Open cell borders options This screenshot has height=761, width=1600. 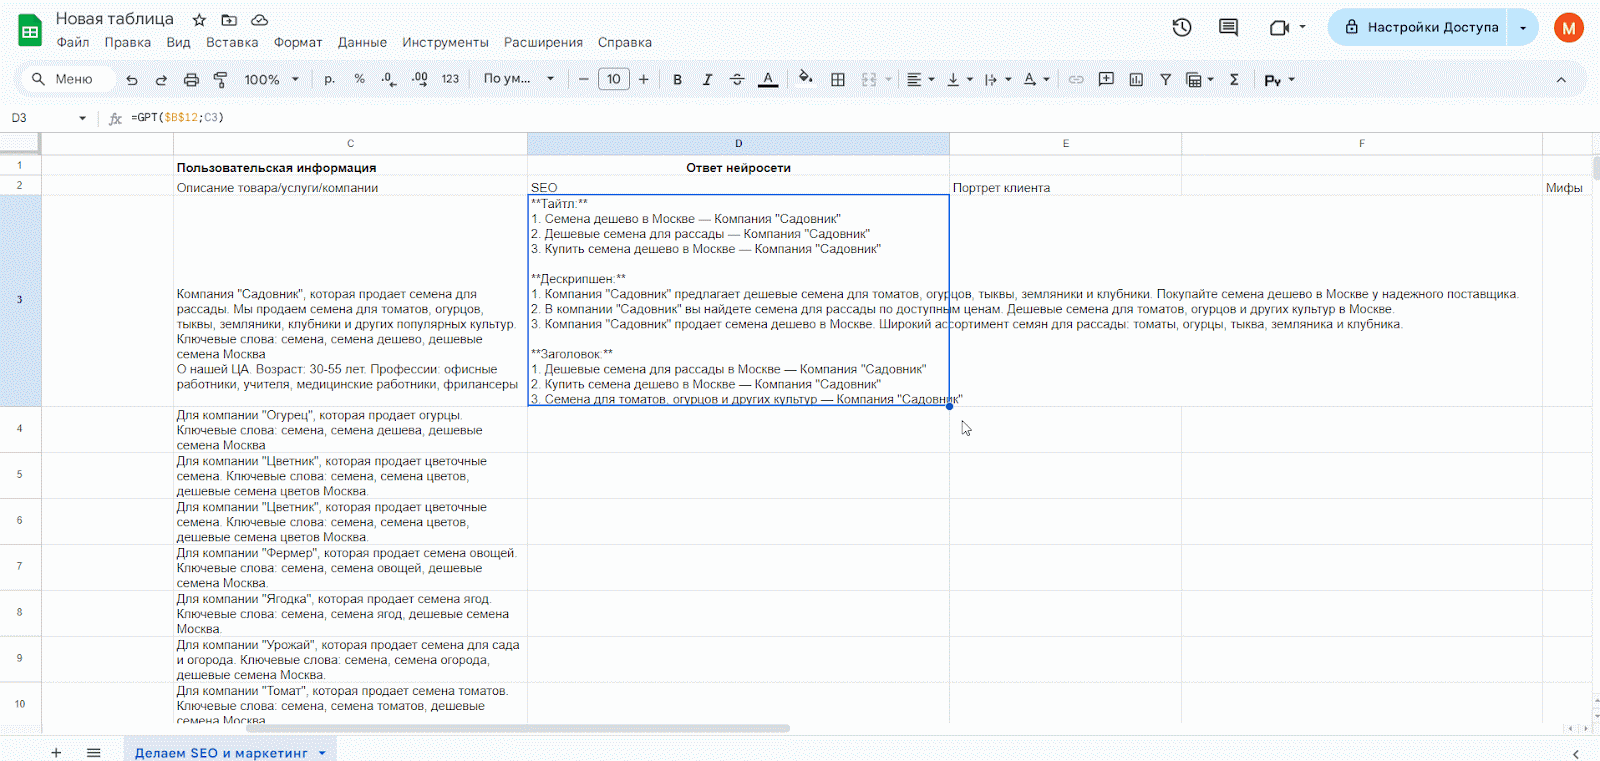[x=838, y=80]
